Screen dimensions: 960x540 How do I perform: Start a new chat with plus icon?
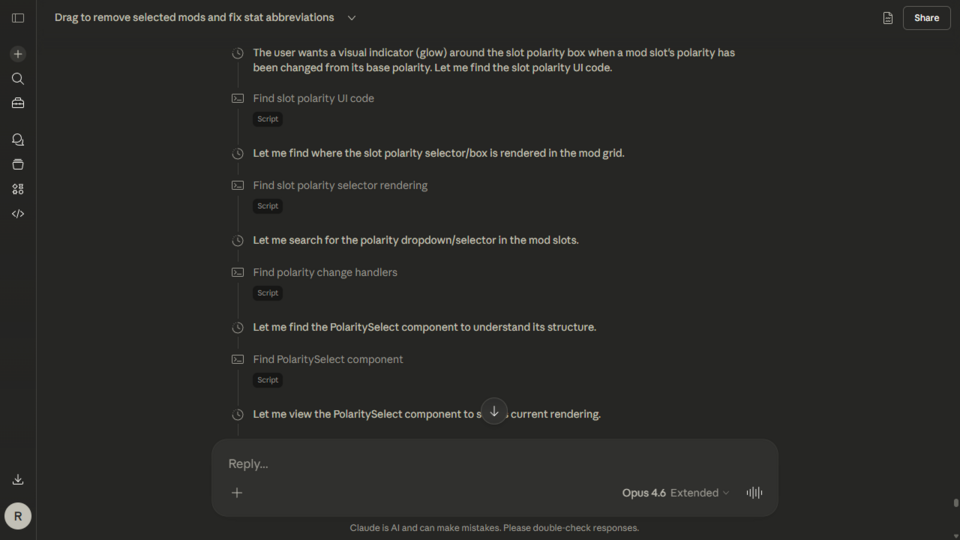pyautogui.click(x=18, y=54)
